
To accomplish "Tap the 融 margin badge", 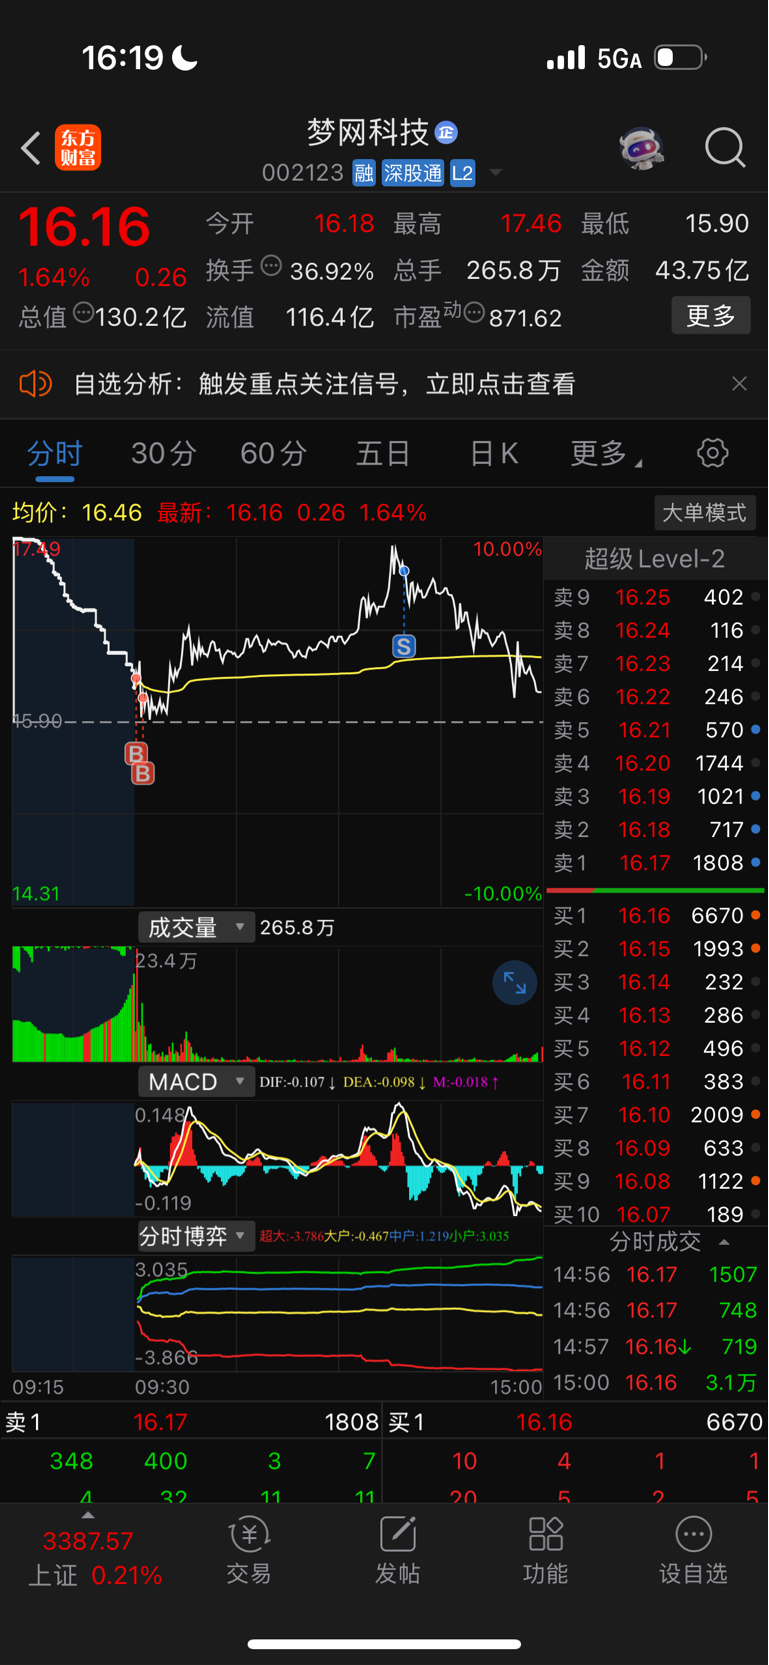I will tap(363, 173).
